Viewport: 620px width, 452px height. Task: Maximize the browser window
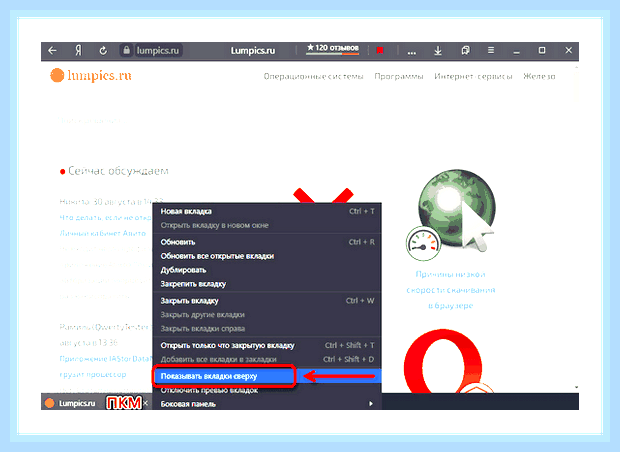click(x=542, y=50)
